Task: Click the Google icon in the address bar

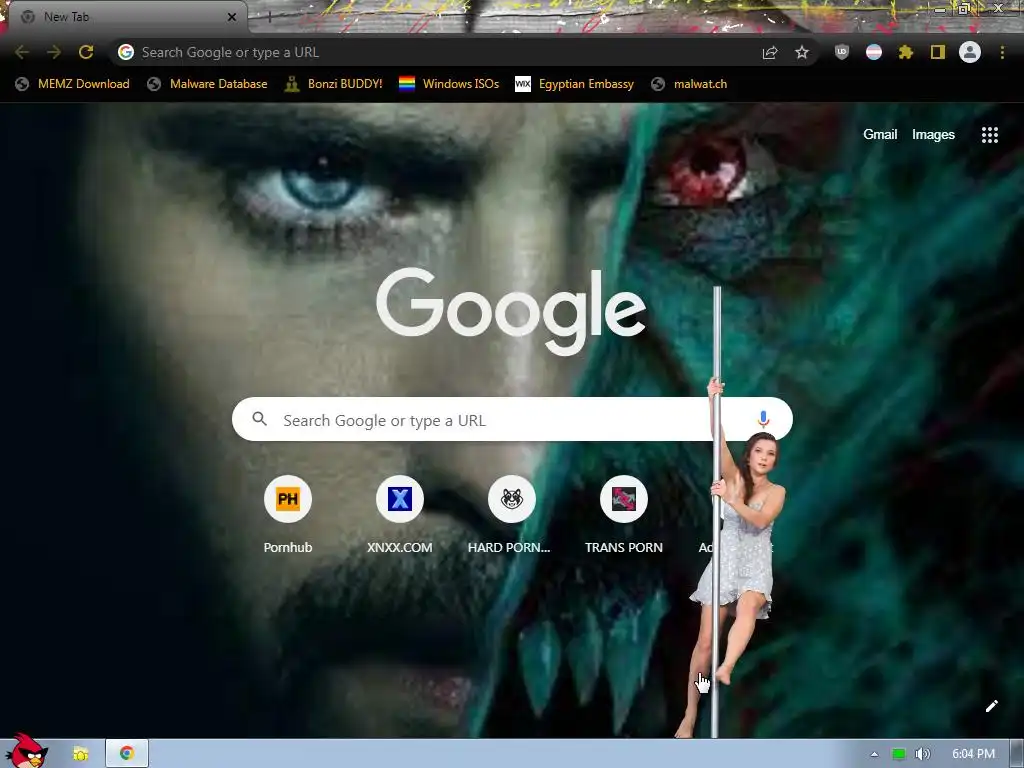Action: (x=126, y=52)
